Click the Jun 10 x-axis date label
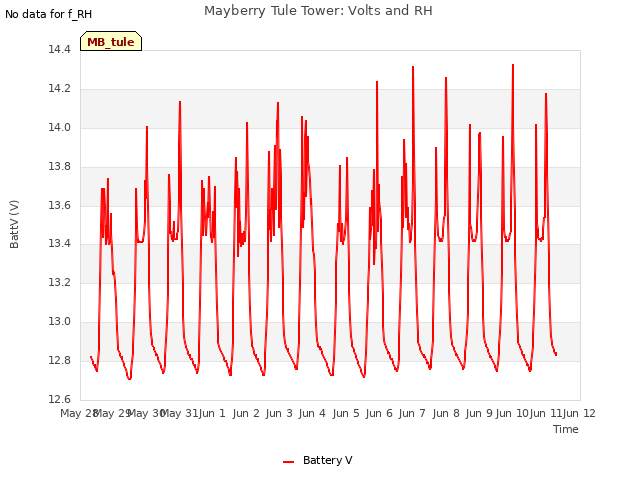 512,413
